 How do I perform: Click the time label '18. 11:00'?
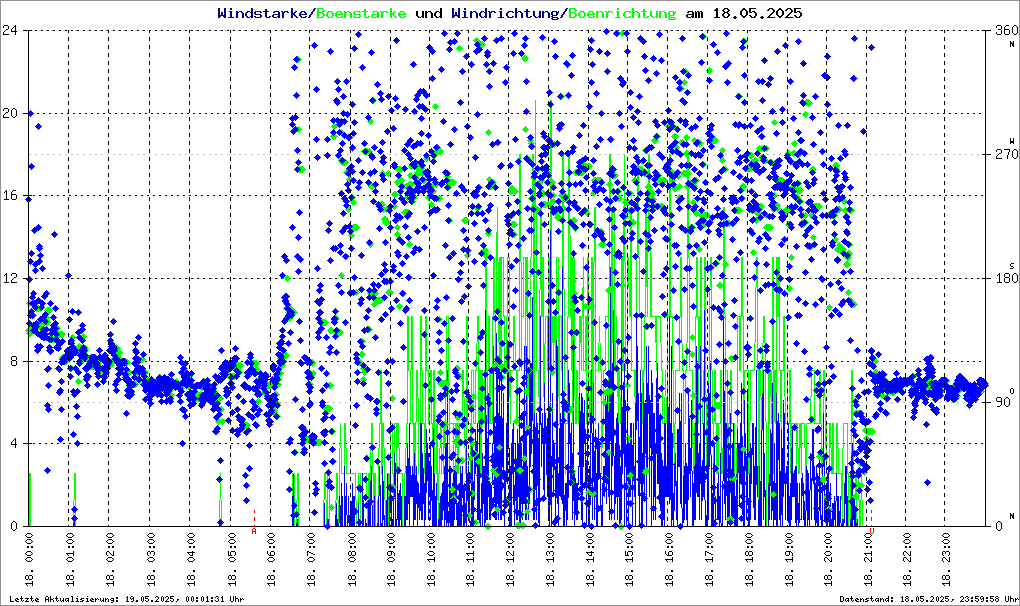[x=471, y=558]
